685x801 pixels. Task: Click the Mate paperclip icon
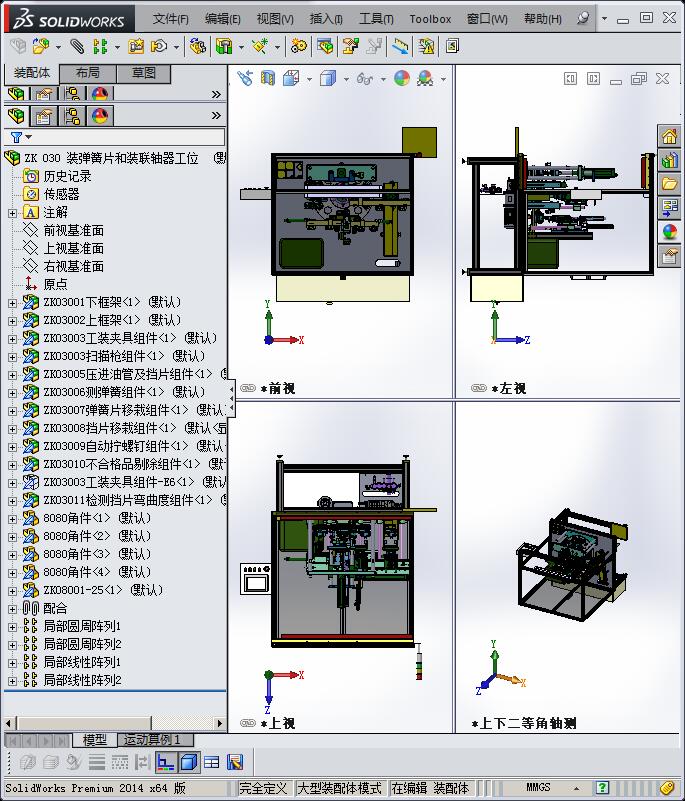tap(77, 46)
